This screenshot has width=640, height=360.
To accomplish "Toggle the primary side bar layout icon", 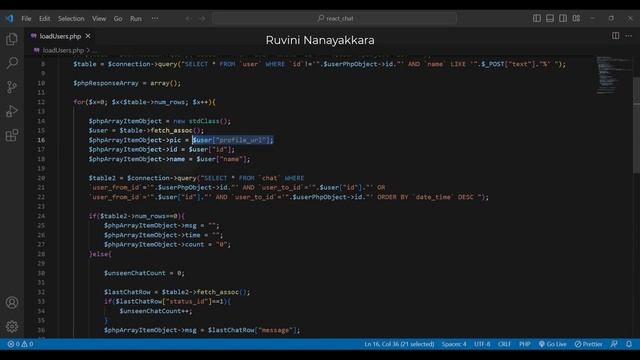I will pyautogui.click(x=537, y=18).
